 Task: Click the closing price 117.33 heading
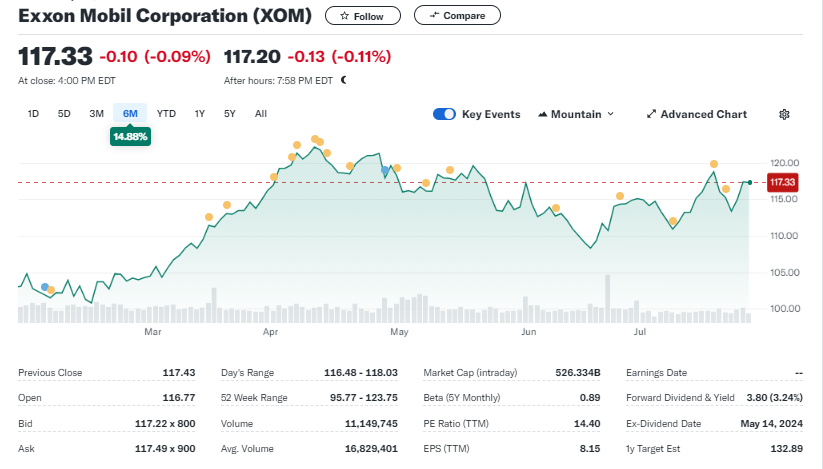[55, 56]
